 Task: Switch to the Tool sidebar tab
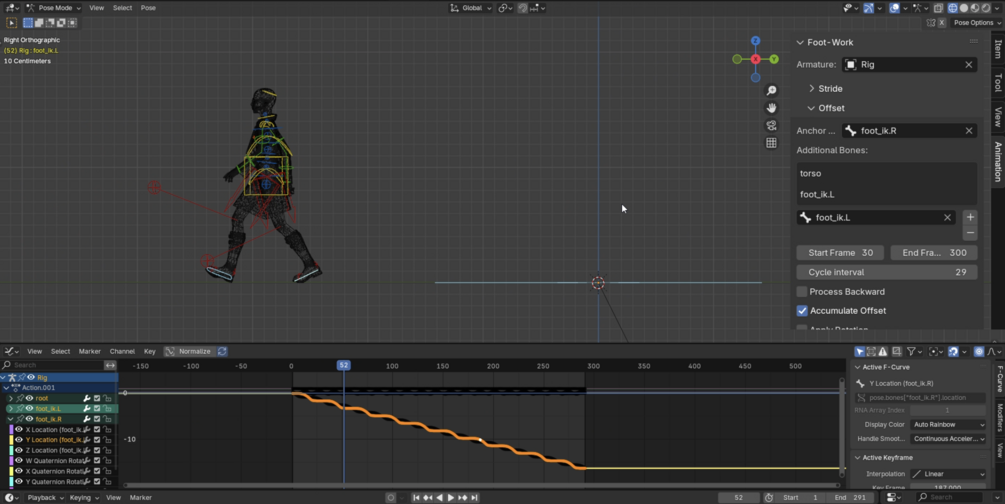pyautogui.click(x=998, y=82)
